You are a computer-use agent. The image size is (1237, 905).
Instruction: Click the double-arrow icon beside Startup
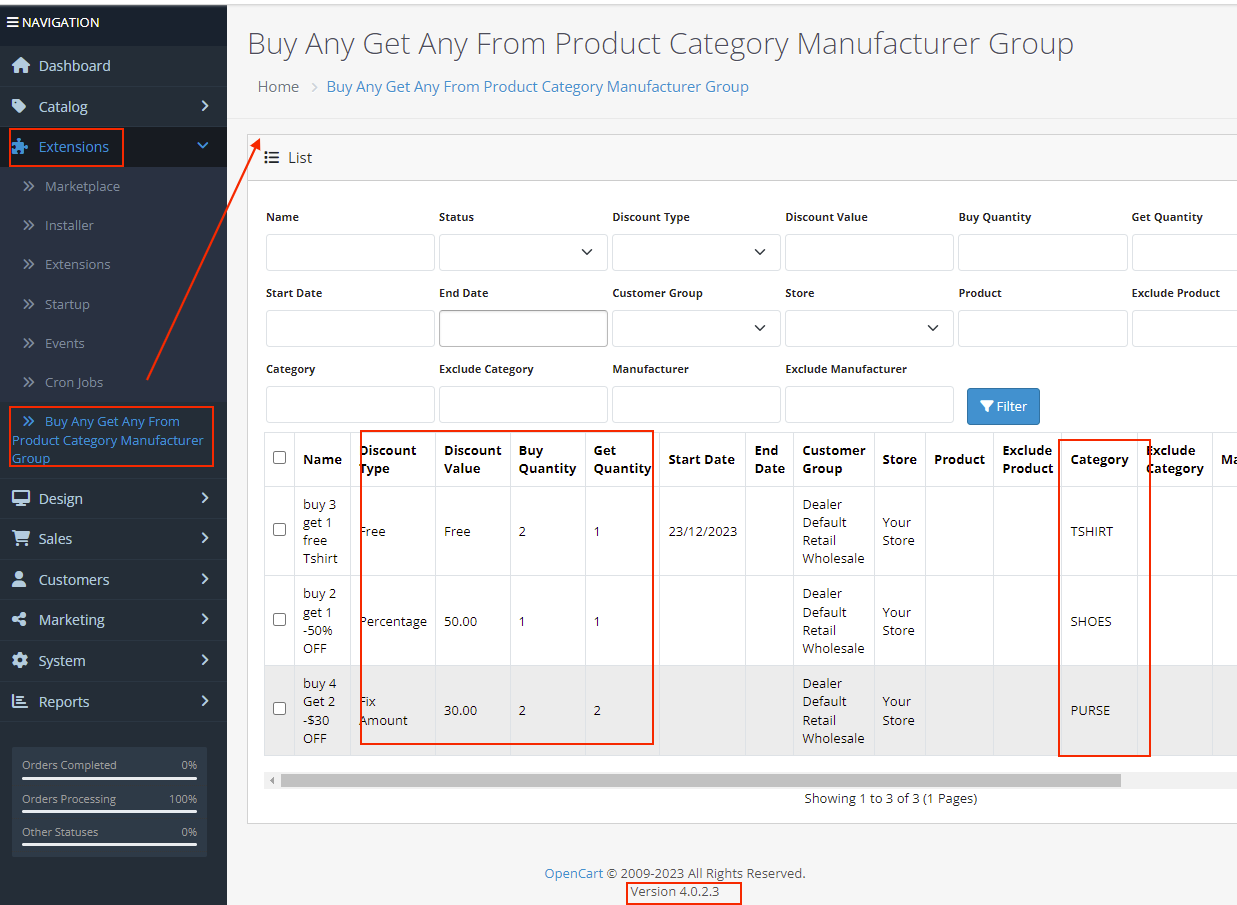tap(29, 304)
